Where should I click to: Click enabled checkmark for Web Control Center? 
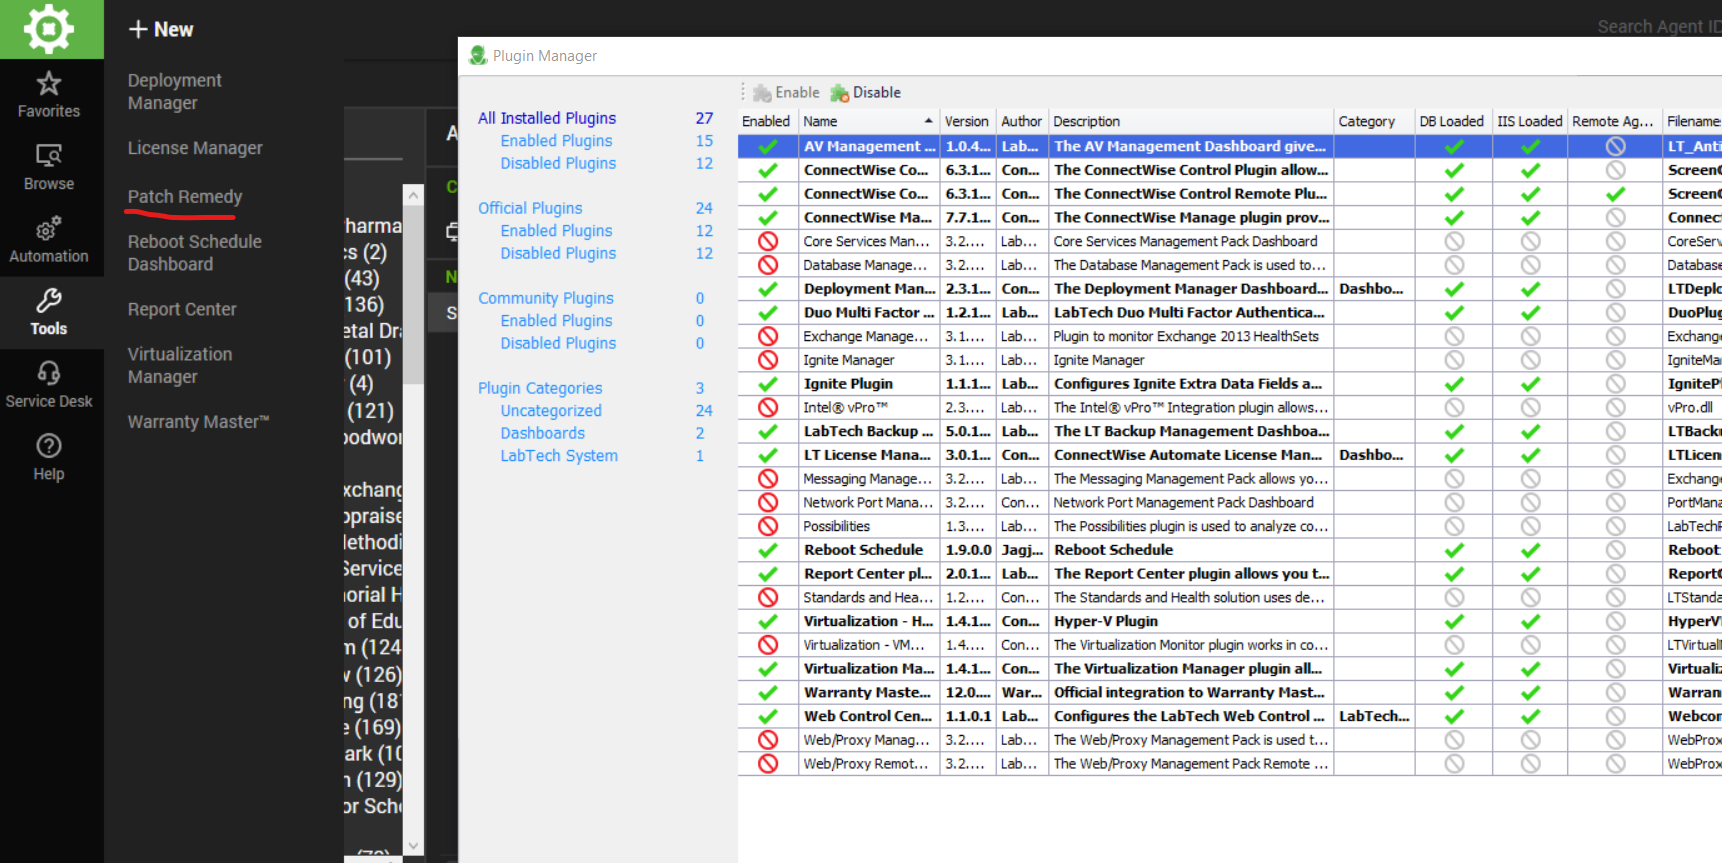pos(768,716)
